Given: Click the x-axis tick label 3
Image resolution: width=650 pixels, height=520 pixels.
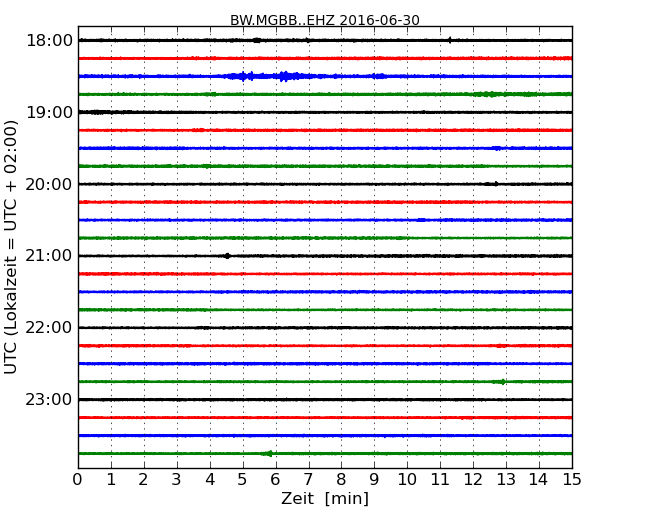Looking at the screenshot, I should tap(177, 480).
